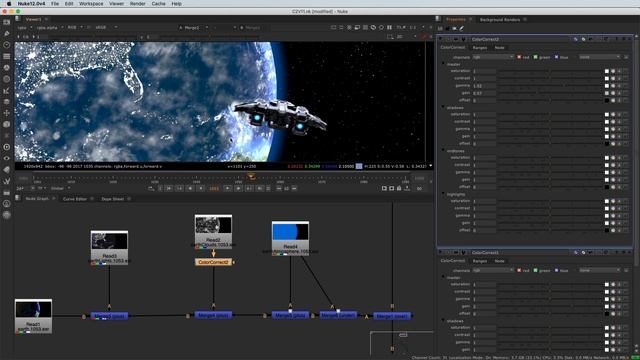Toggle the red channel checkbox in ColorCorrect2
This screenshot has height=360, width=640.
tap(519, 57)
